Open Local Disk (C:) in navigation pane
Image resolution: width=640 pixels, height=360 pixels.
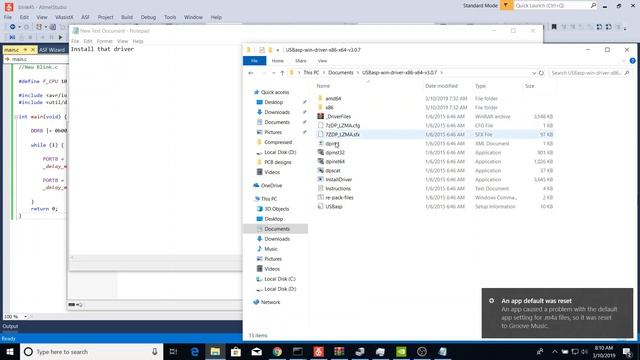pos(280,279)
